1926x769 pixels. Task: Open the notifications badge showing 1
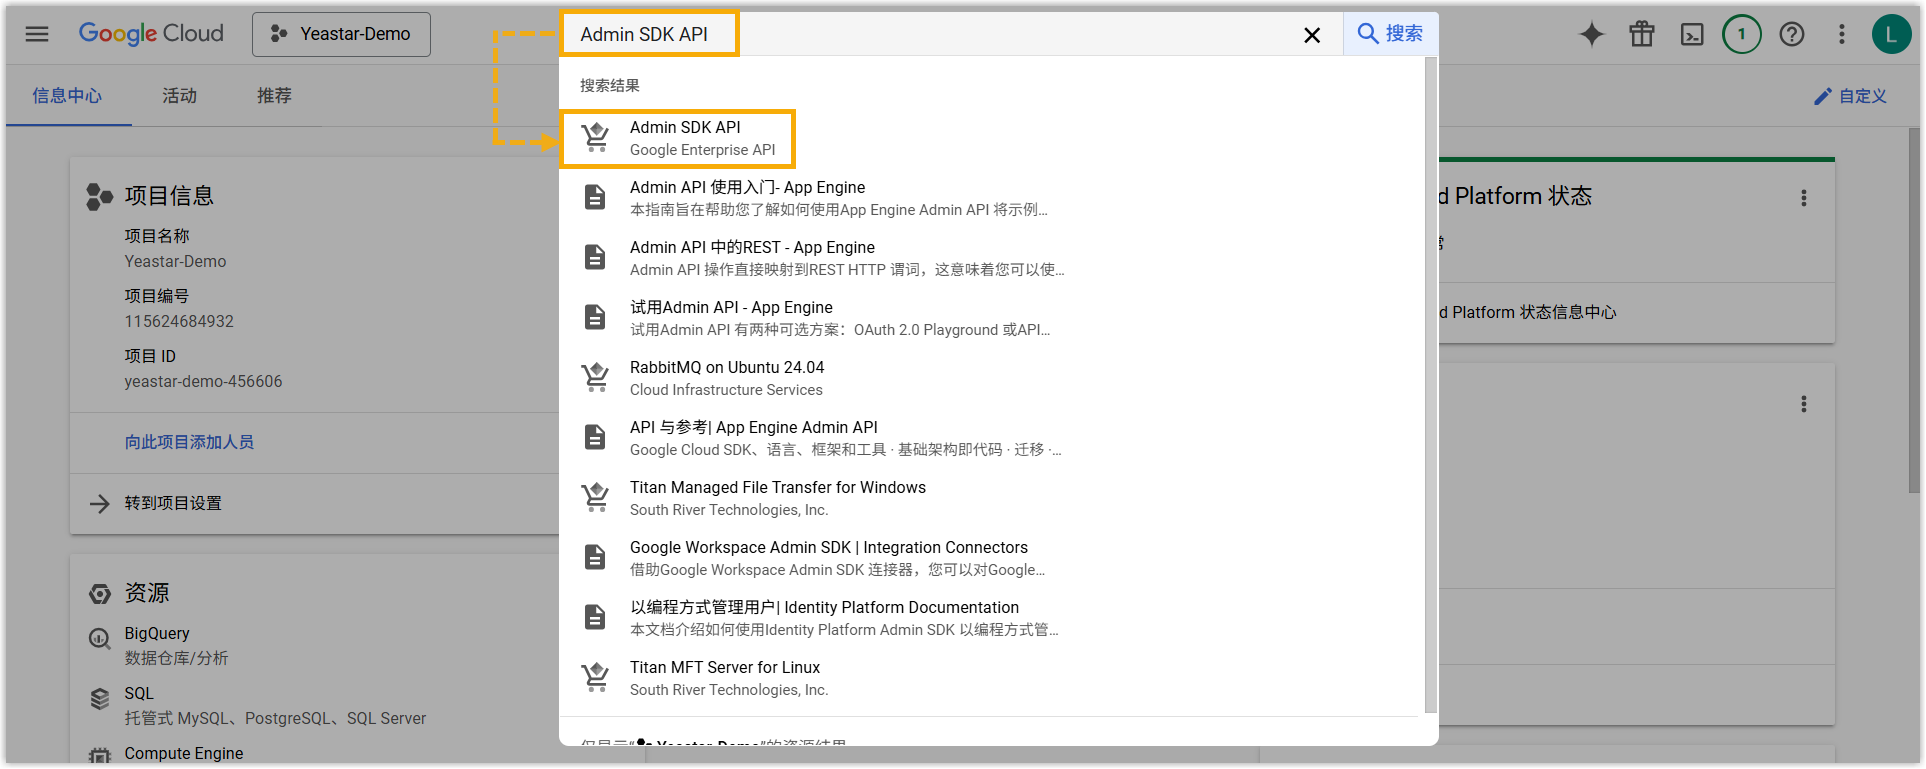(1741, 34)
